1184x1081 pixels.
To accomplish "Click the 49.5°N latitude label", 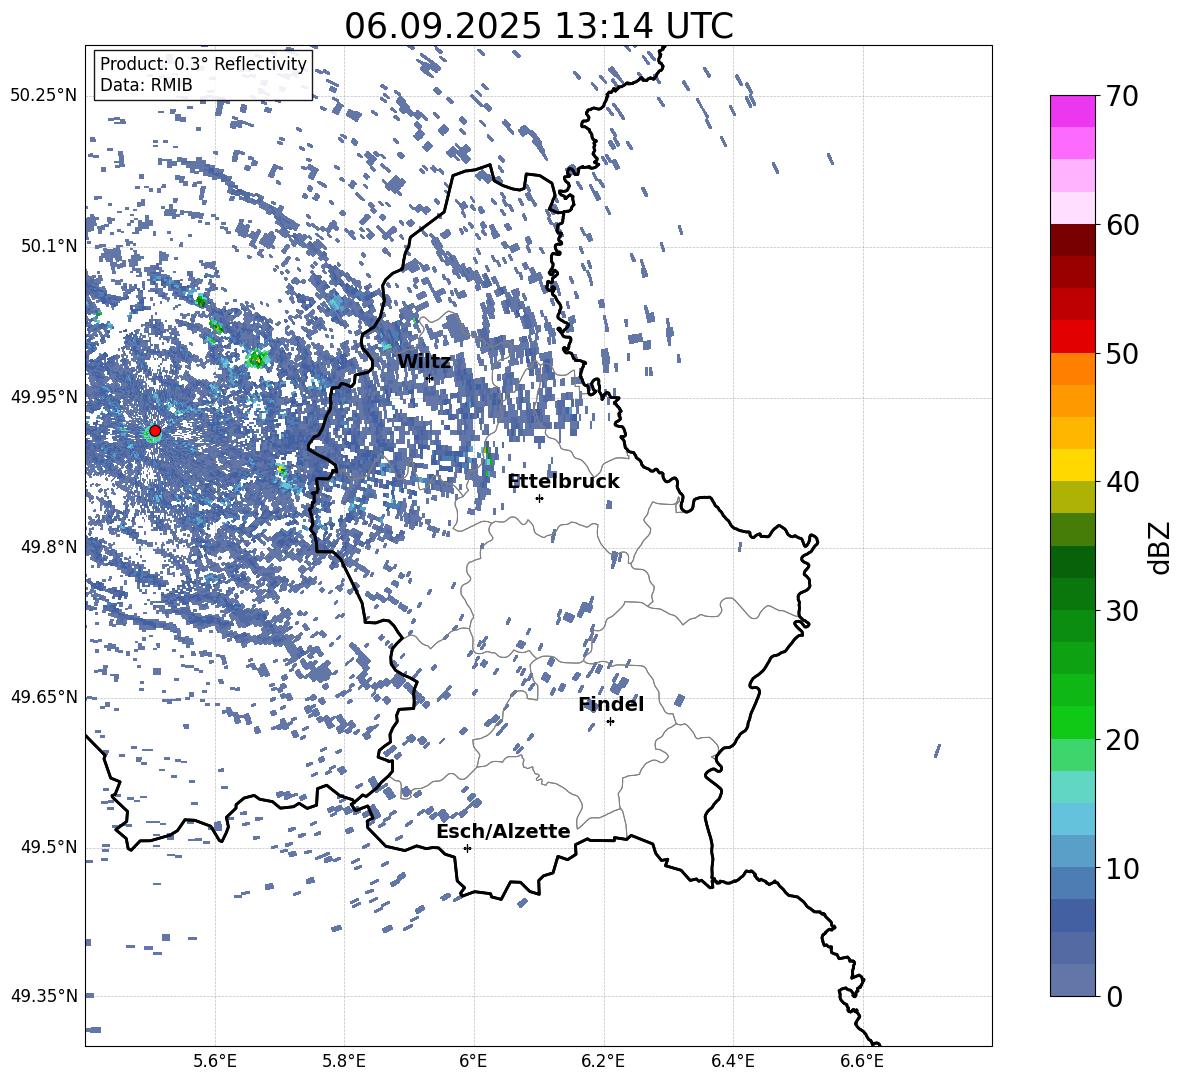I will pos(49,846).
